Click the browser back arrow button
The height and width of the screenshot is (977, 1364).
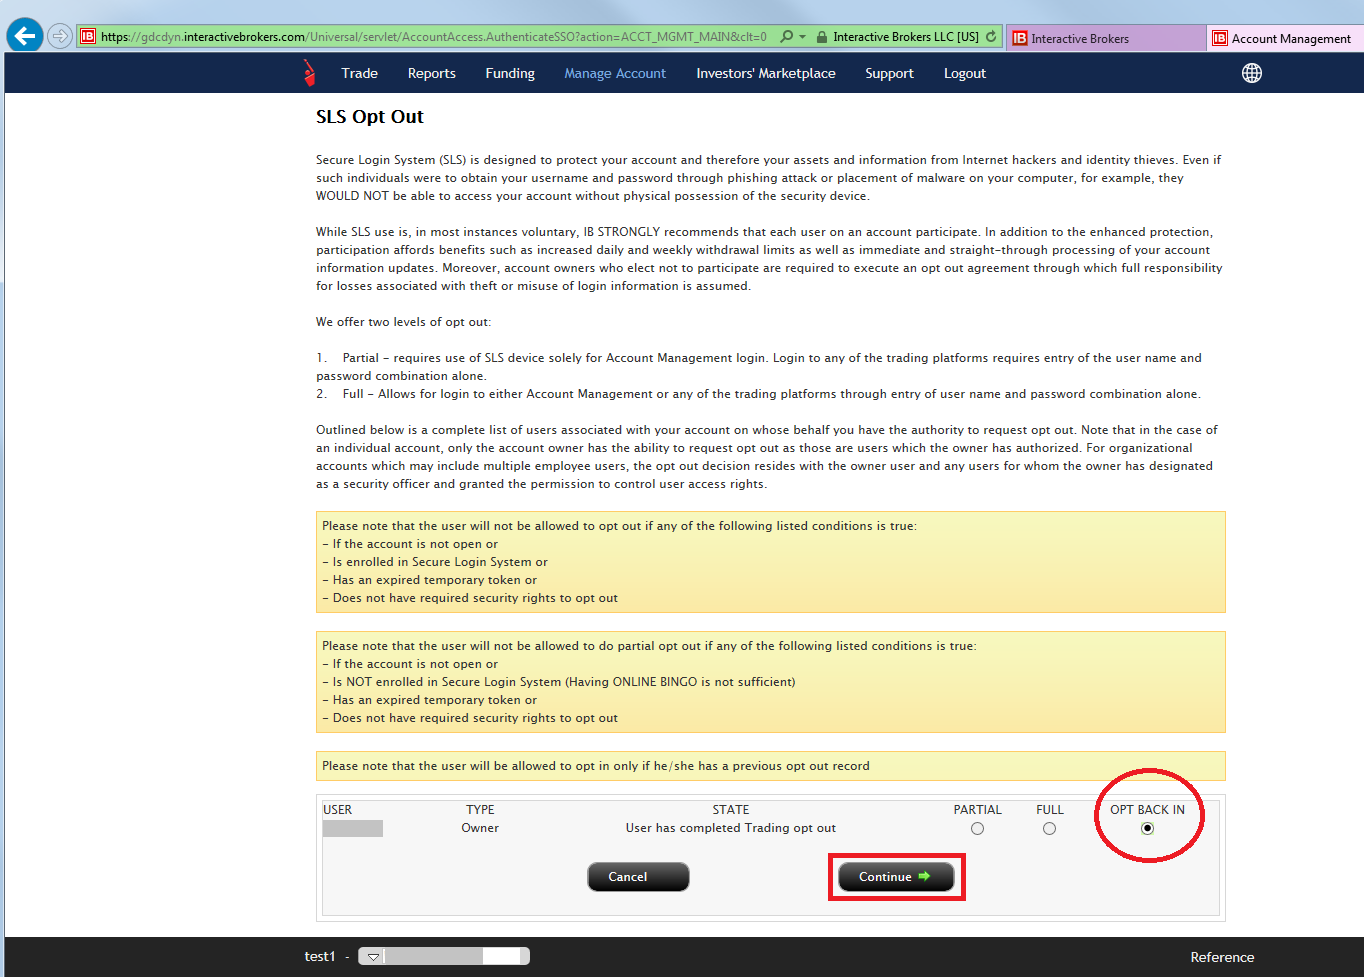[25, 36]
